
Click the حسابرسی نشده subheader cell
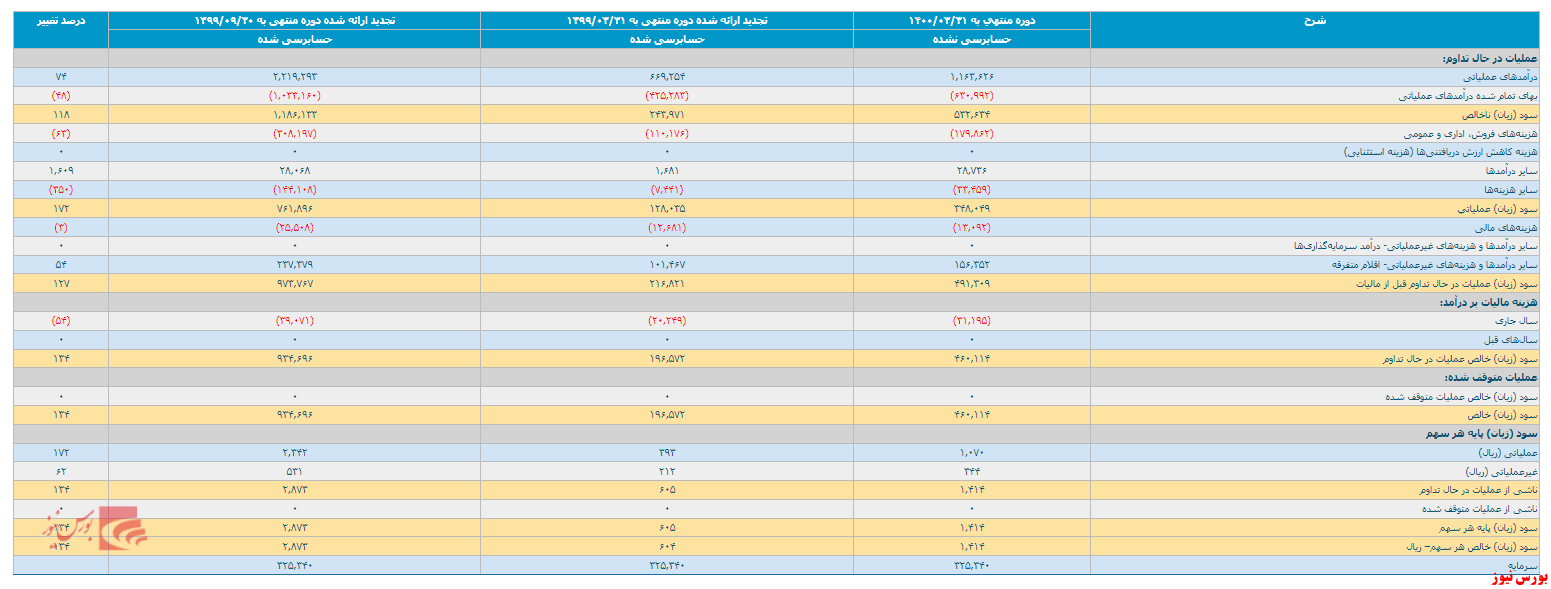coord(971,39)
